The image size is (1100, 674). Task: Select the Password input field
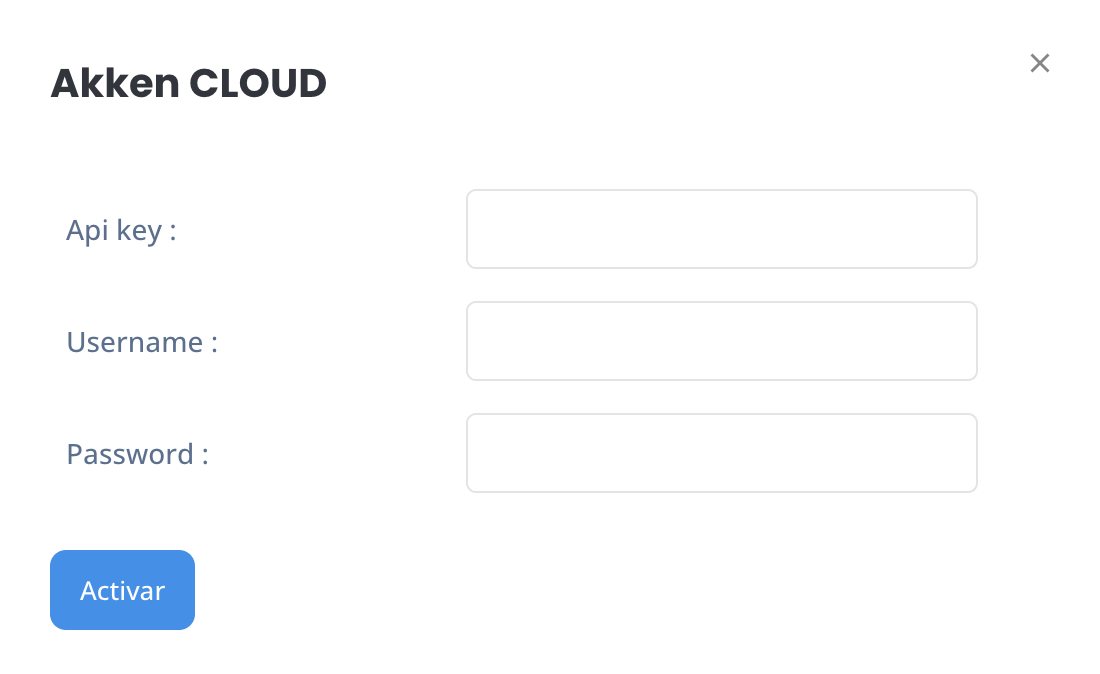tap(722, 453)
